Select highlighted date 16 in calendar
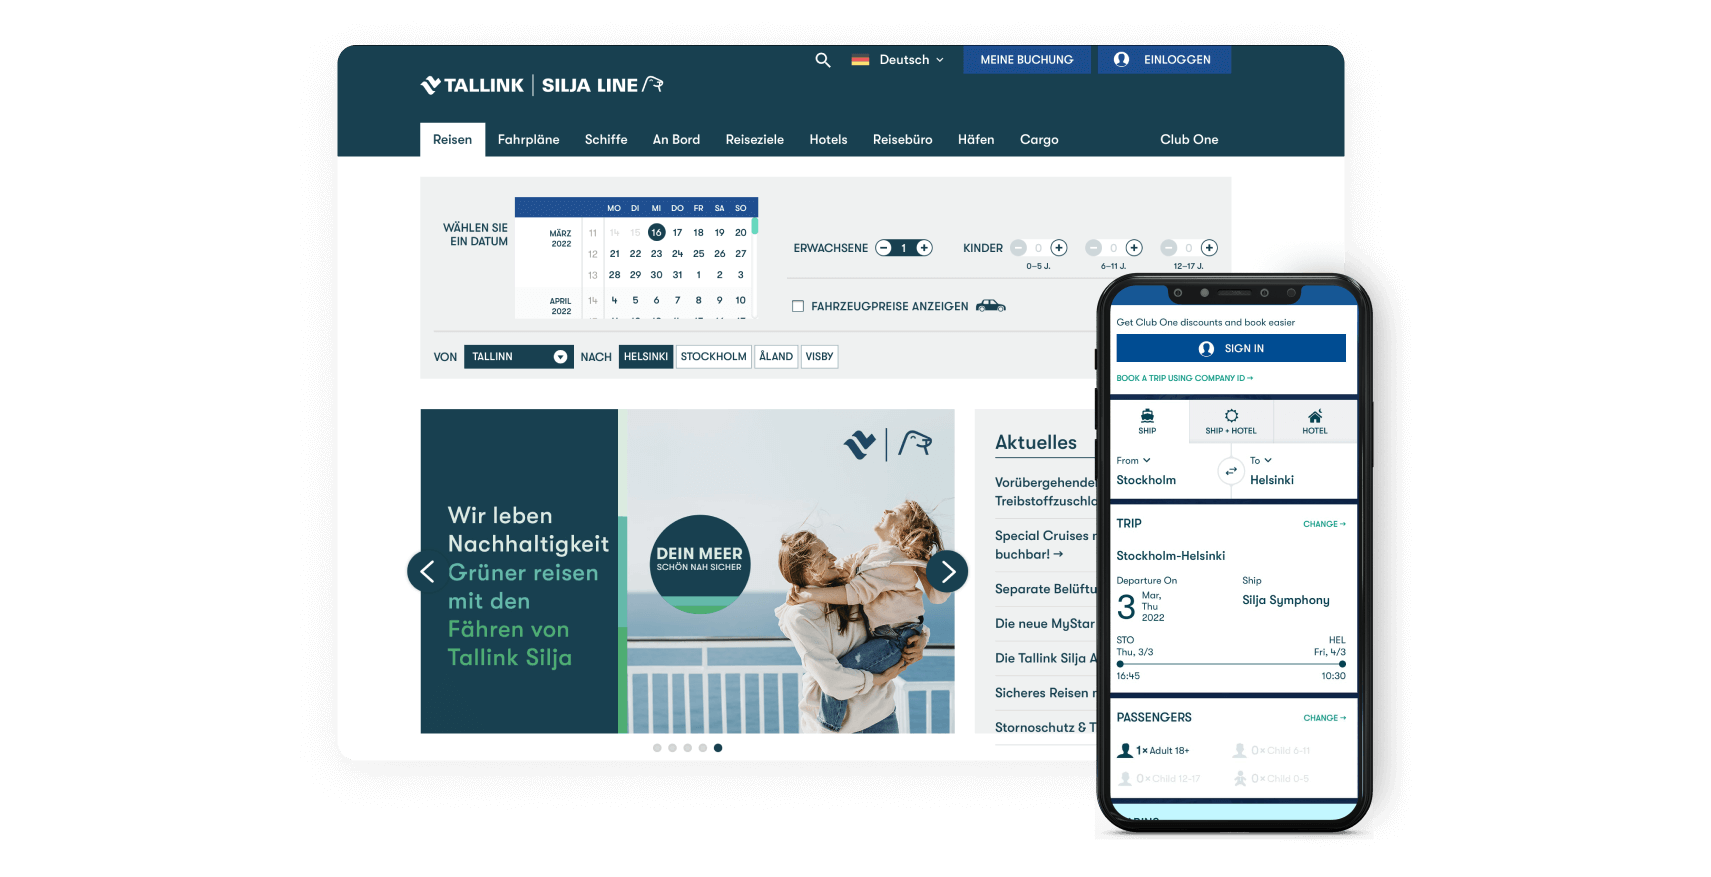 click(x=656, y=232)
